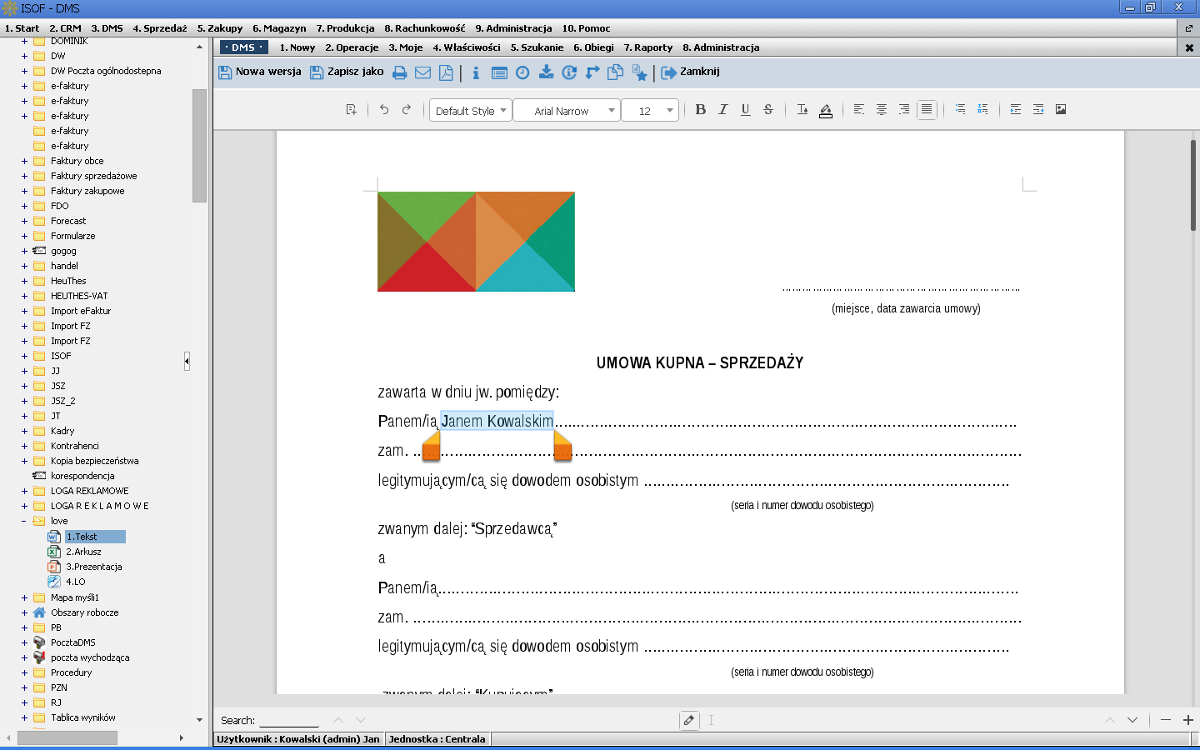Image resolution: width=1200 pixels, height=750 pixels.
Task: Export the document as PDF
Action: pos(445,72)
